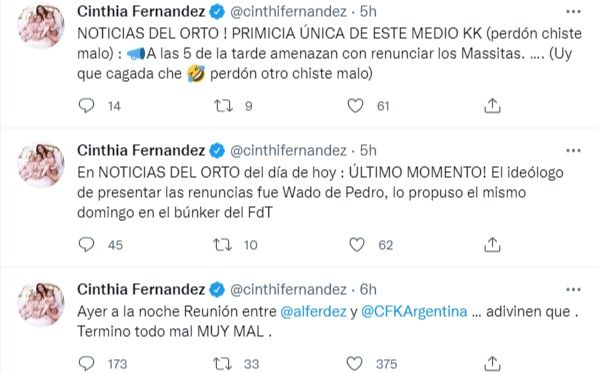
Task: Open the 6h timestamp on the last tweet
Action: click(368, 289)
